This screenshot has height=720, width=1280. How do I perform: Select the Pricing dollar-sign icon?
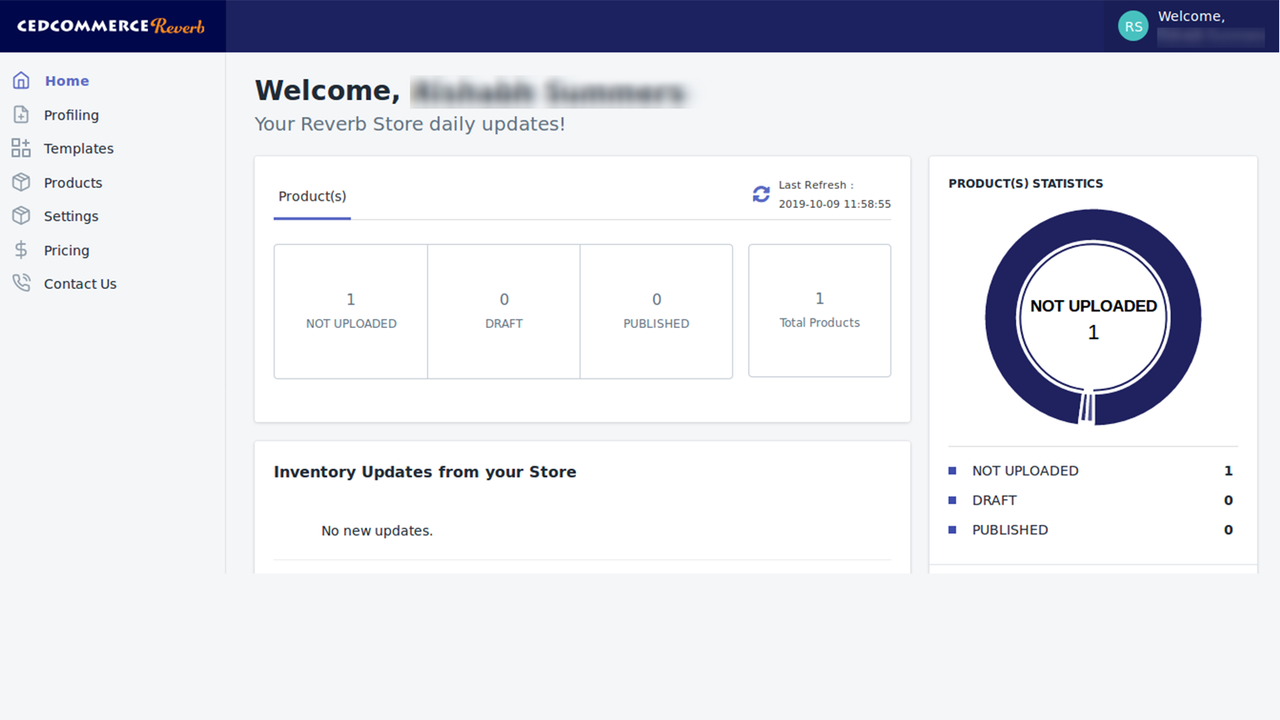(22, 249)
